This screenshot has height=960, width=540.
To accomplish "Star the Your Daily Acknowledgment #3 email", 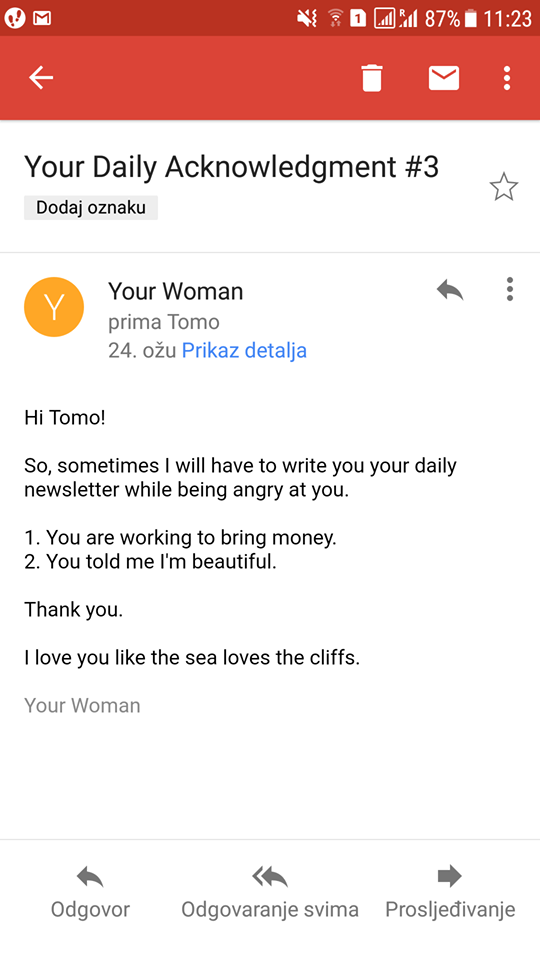I will [x=504, y=187].
